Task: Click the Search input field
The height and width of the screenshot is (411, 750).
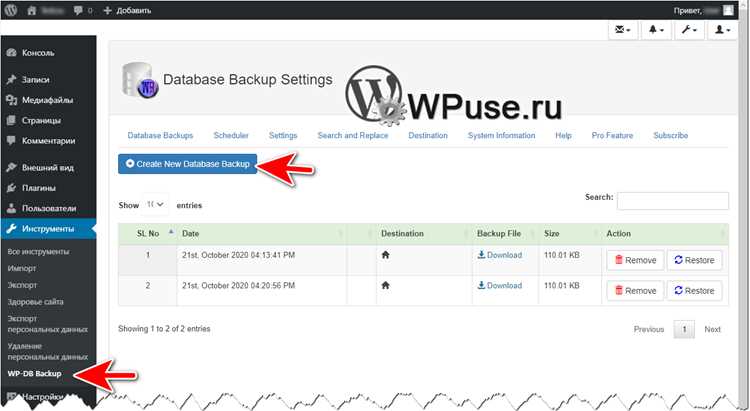Action: tap(673, 201)
